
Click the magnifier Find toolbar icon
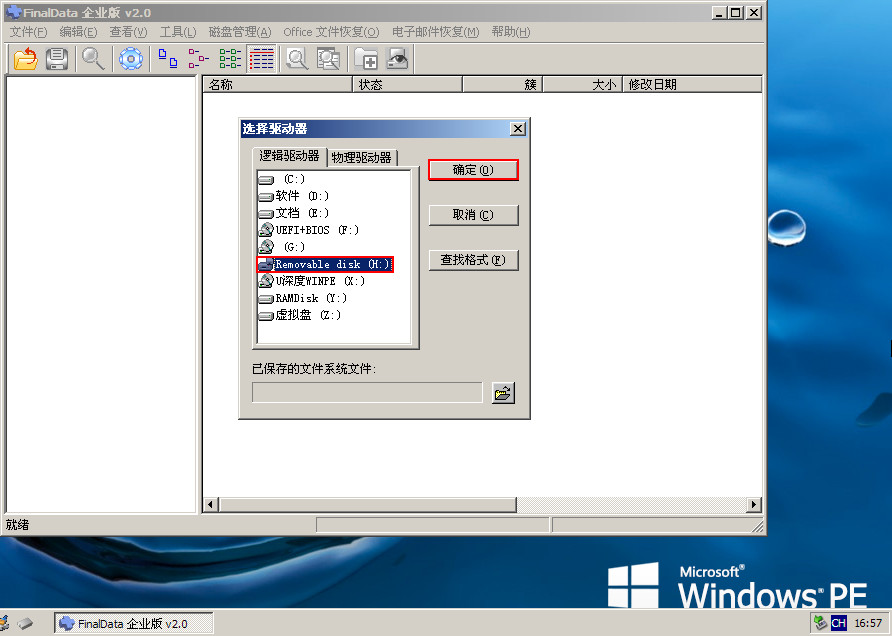tap(93, 59)
